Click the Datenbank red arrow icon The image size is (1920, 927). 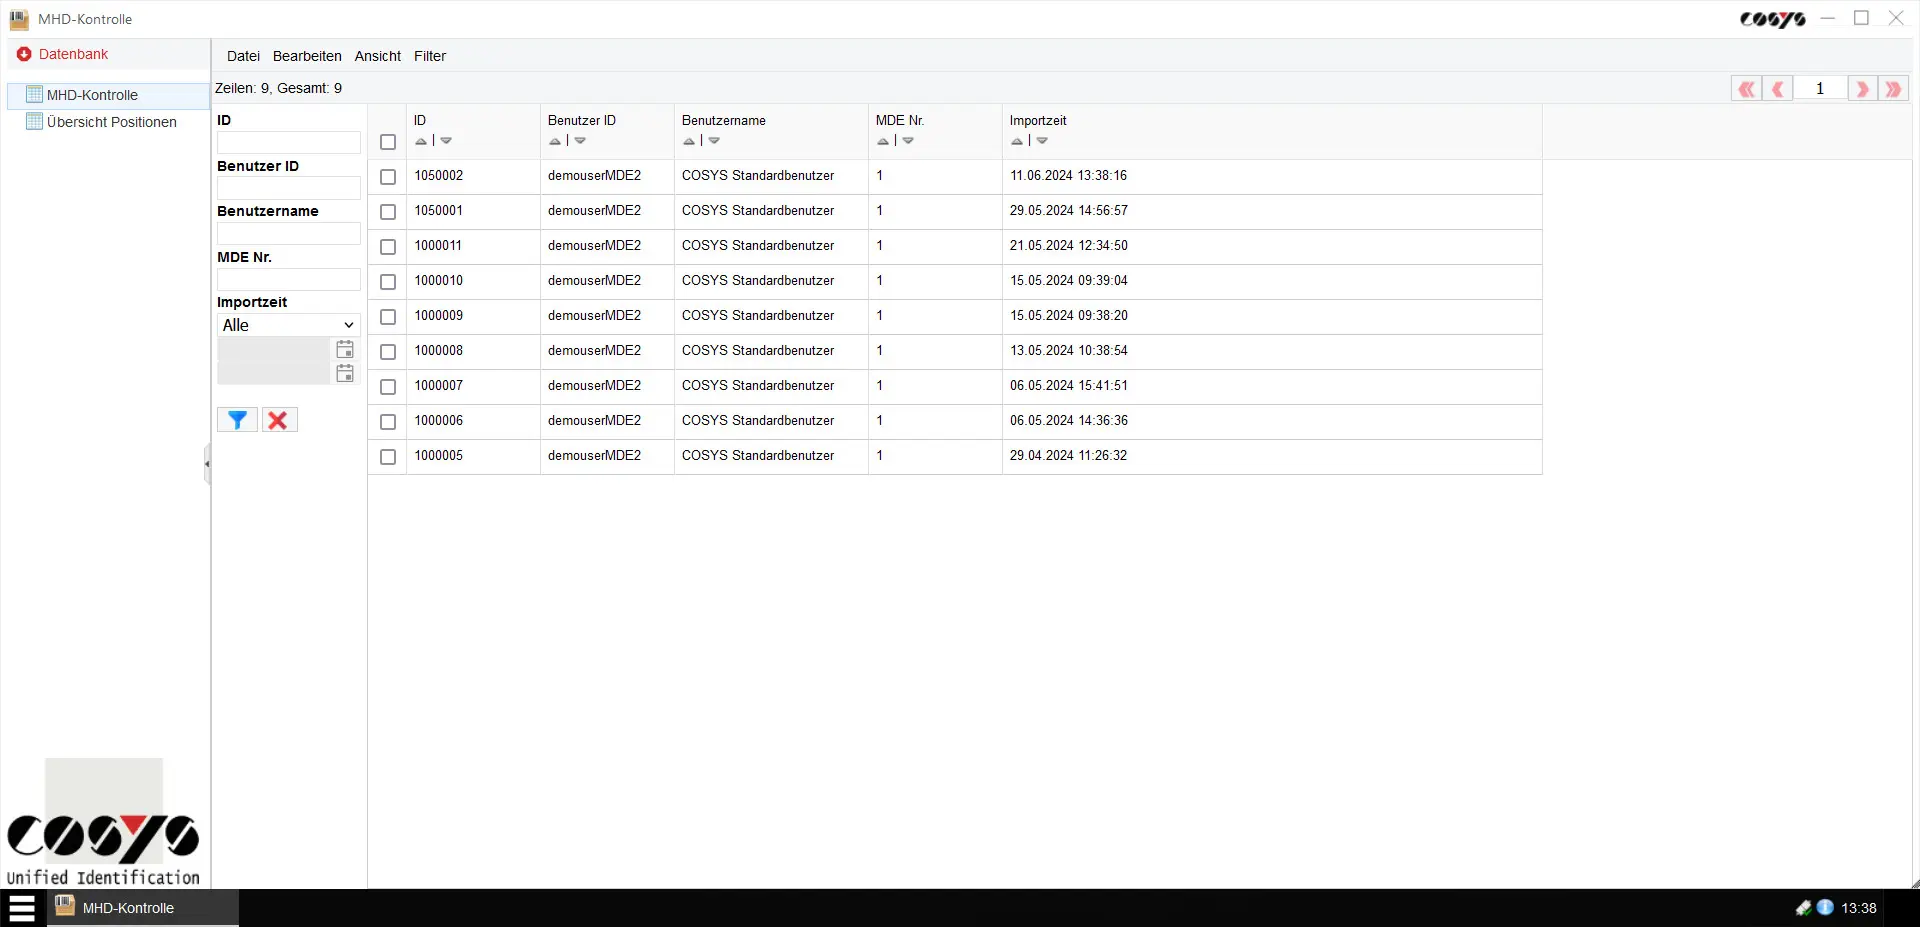pyautogui.click(x=24, y=54)
